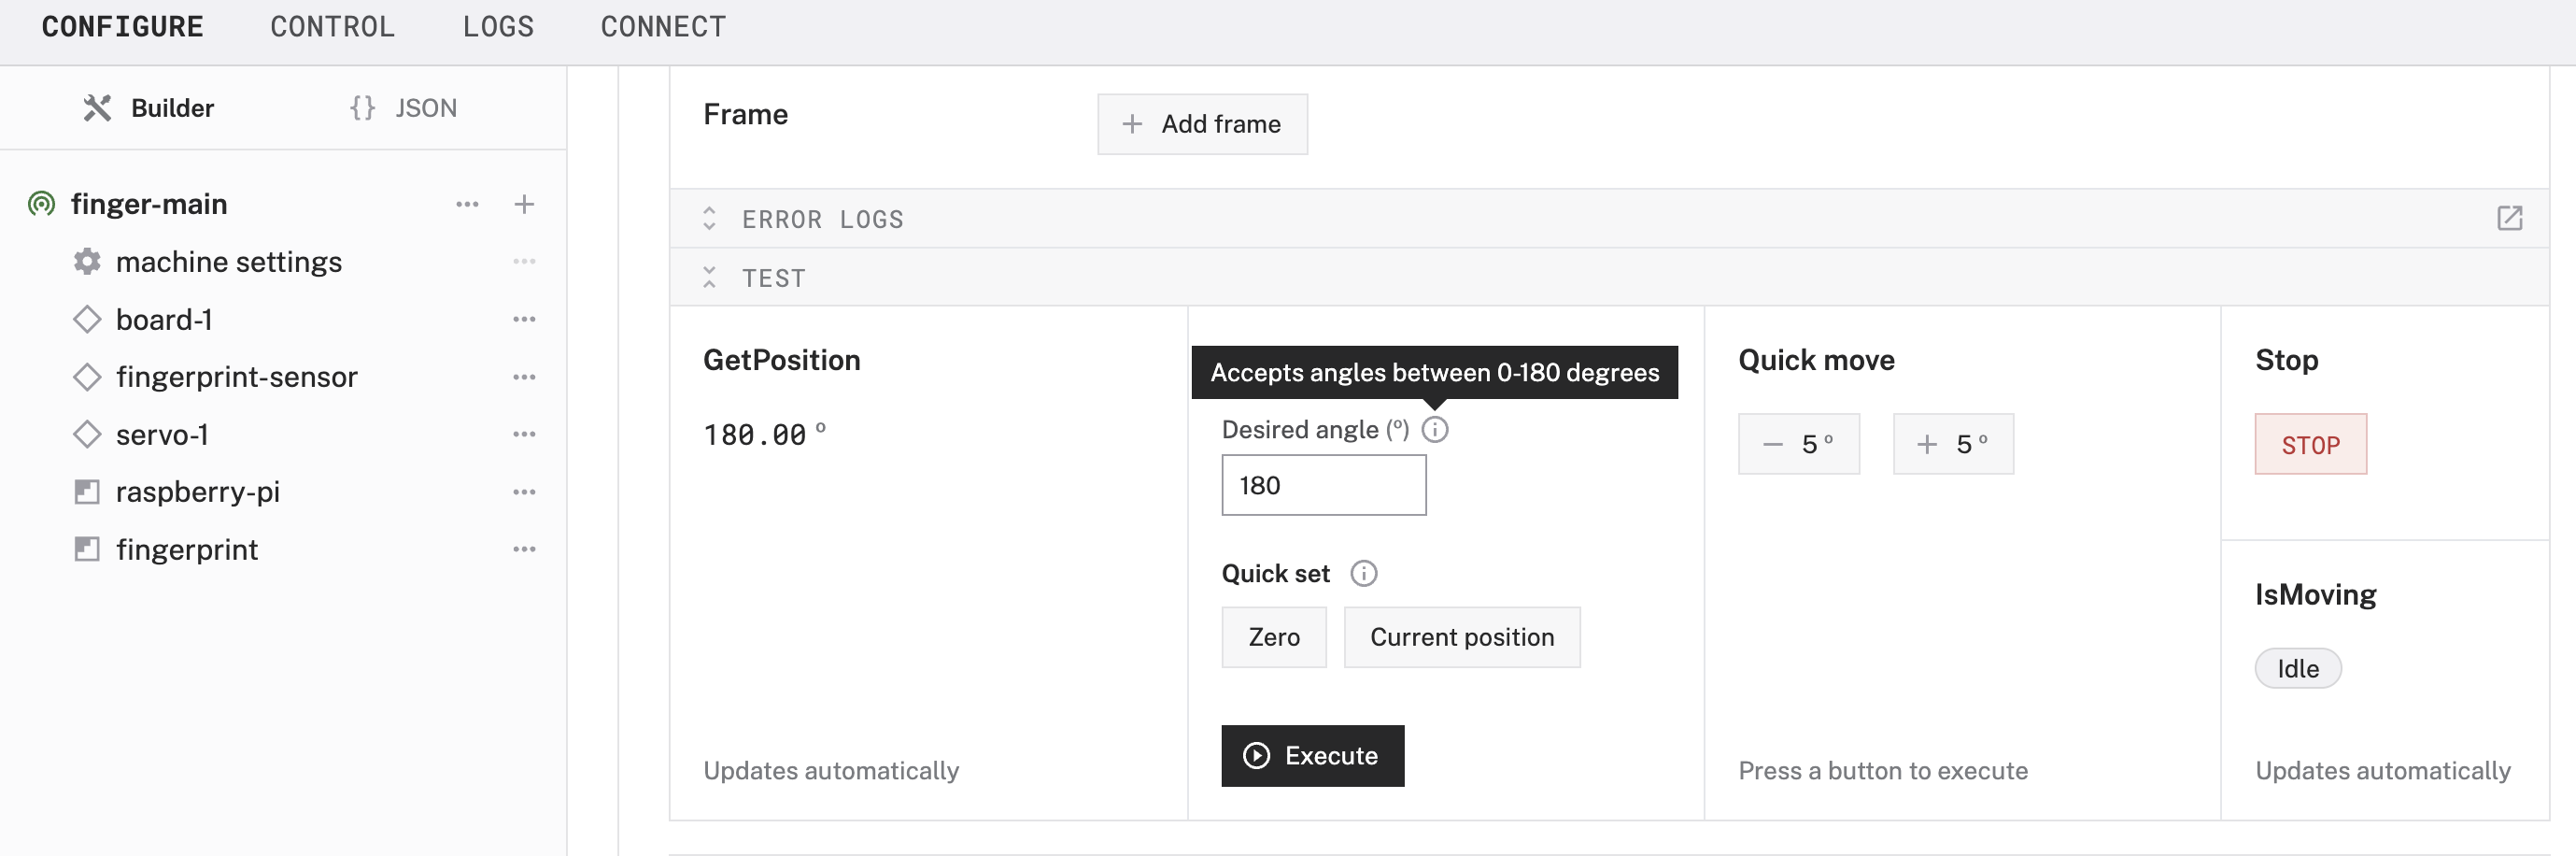Screen dimensions: 2576x856
Task: Decrease angle by 5 degrees
Action: pyautogui.click(x=1798, y=444)
